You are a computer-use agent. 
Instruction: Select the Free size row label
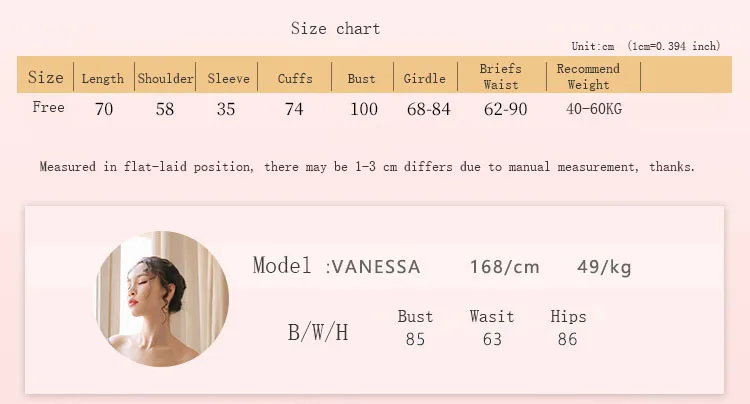[48, 107]
